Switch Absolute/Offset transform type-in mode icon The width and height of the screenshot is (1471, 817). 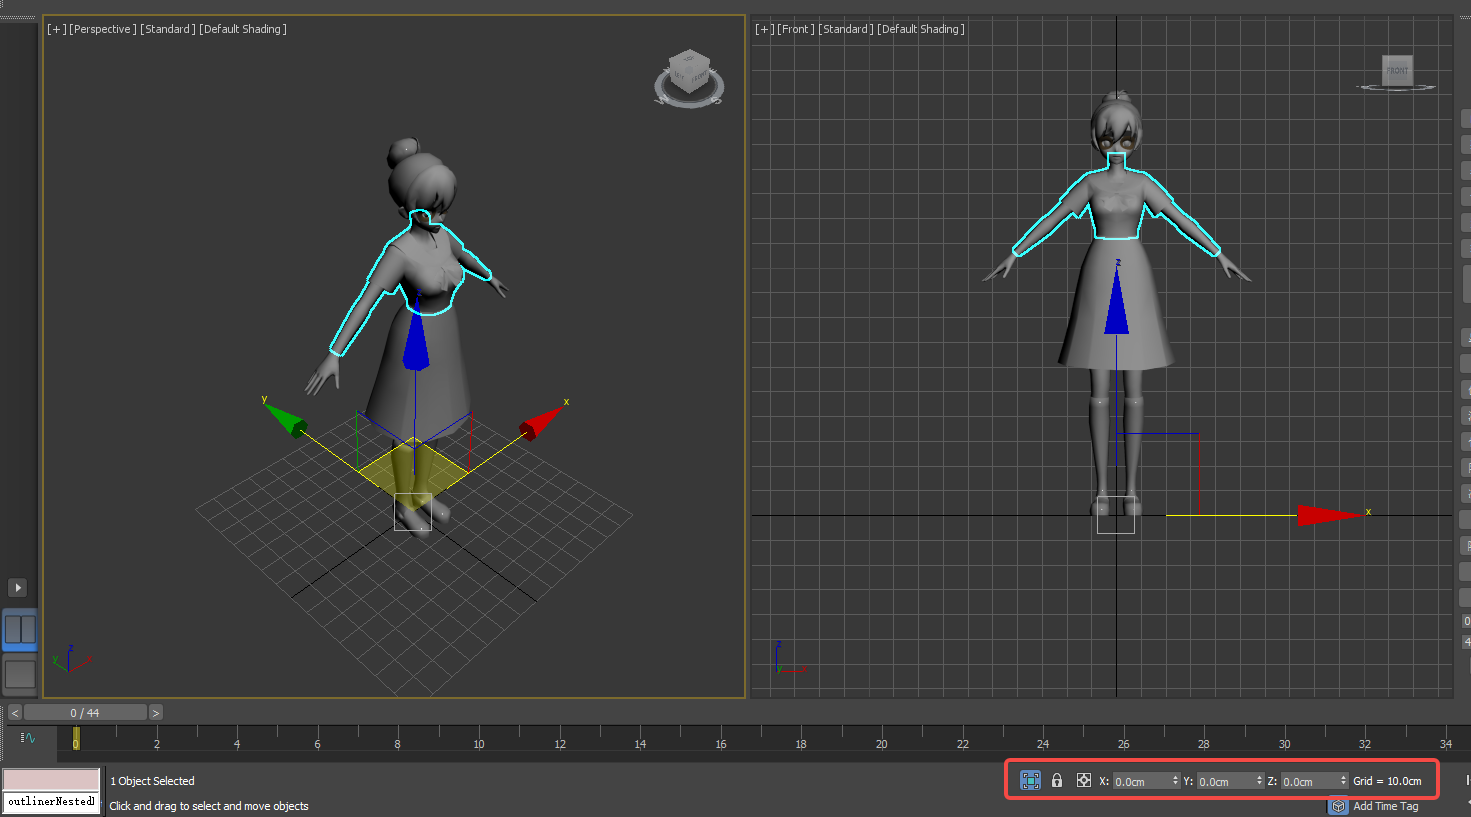[x=1084, y=780]
